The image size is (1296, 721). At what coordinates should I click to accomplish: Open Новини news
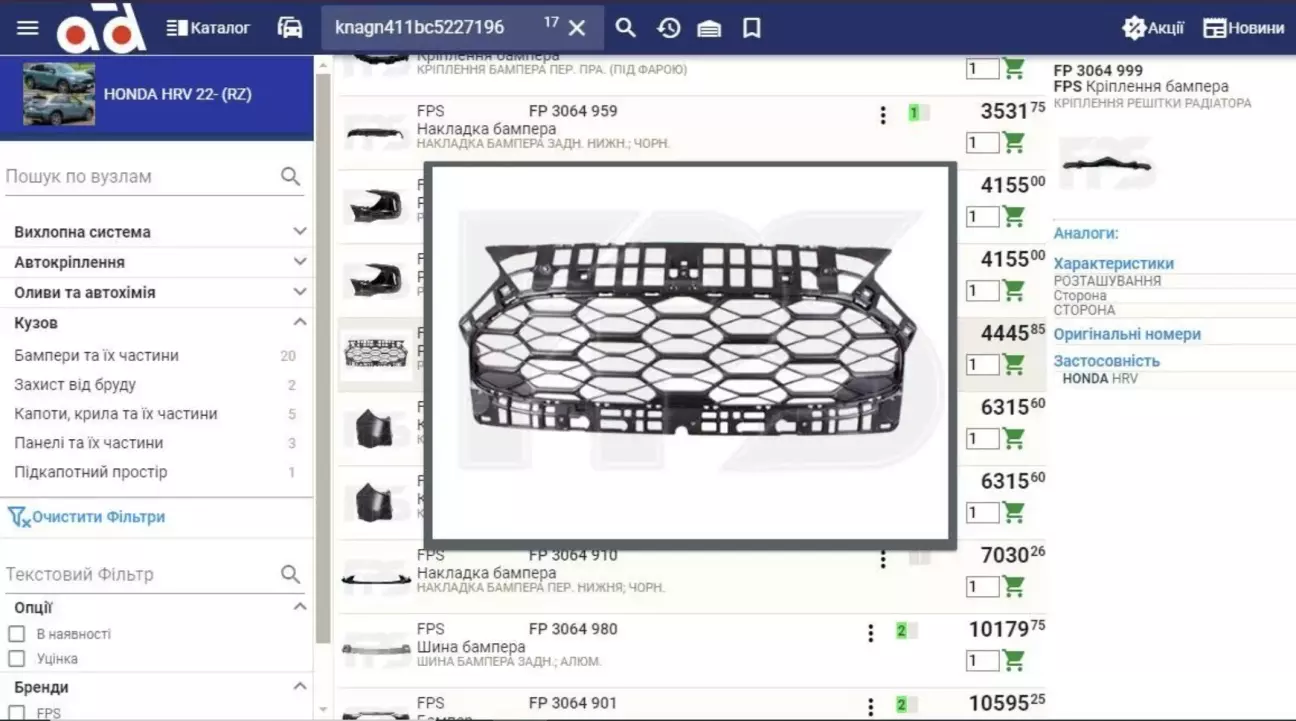pyautogui.click(x=1243, y=28)
